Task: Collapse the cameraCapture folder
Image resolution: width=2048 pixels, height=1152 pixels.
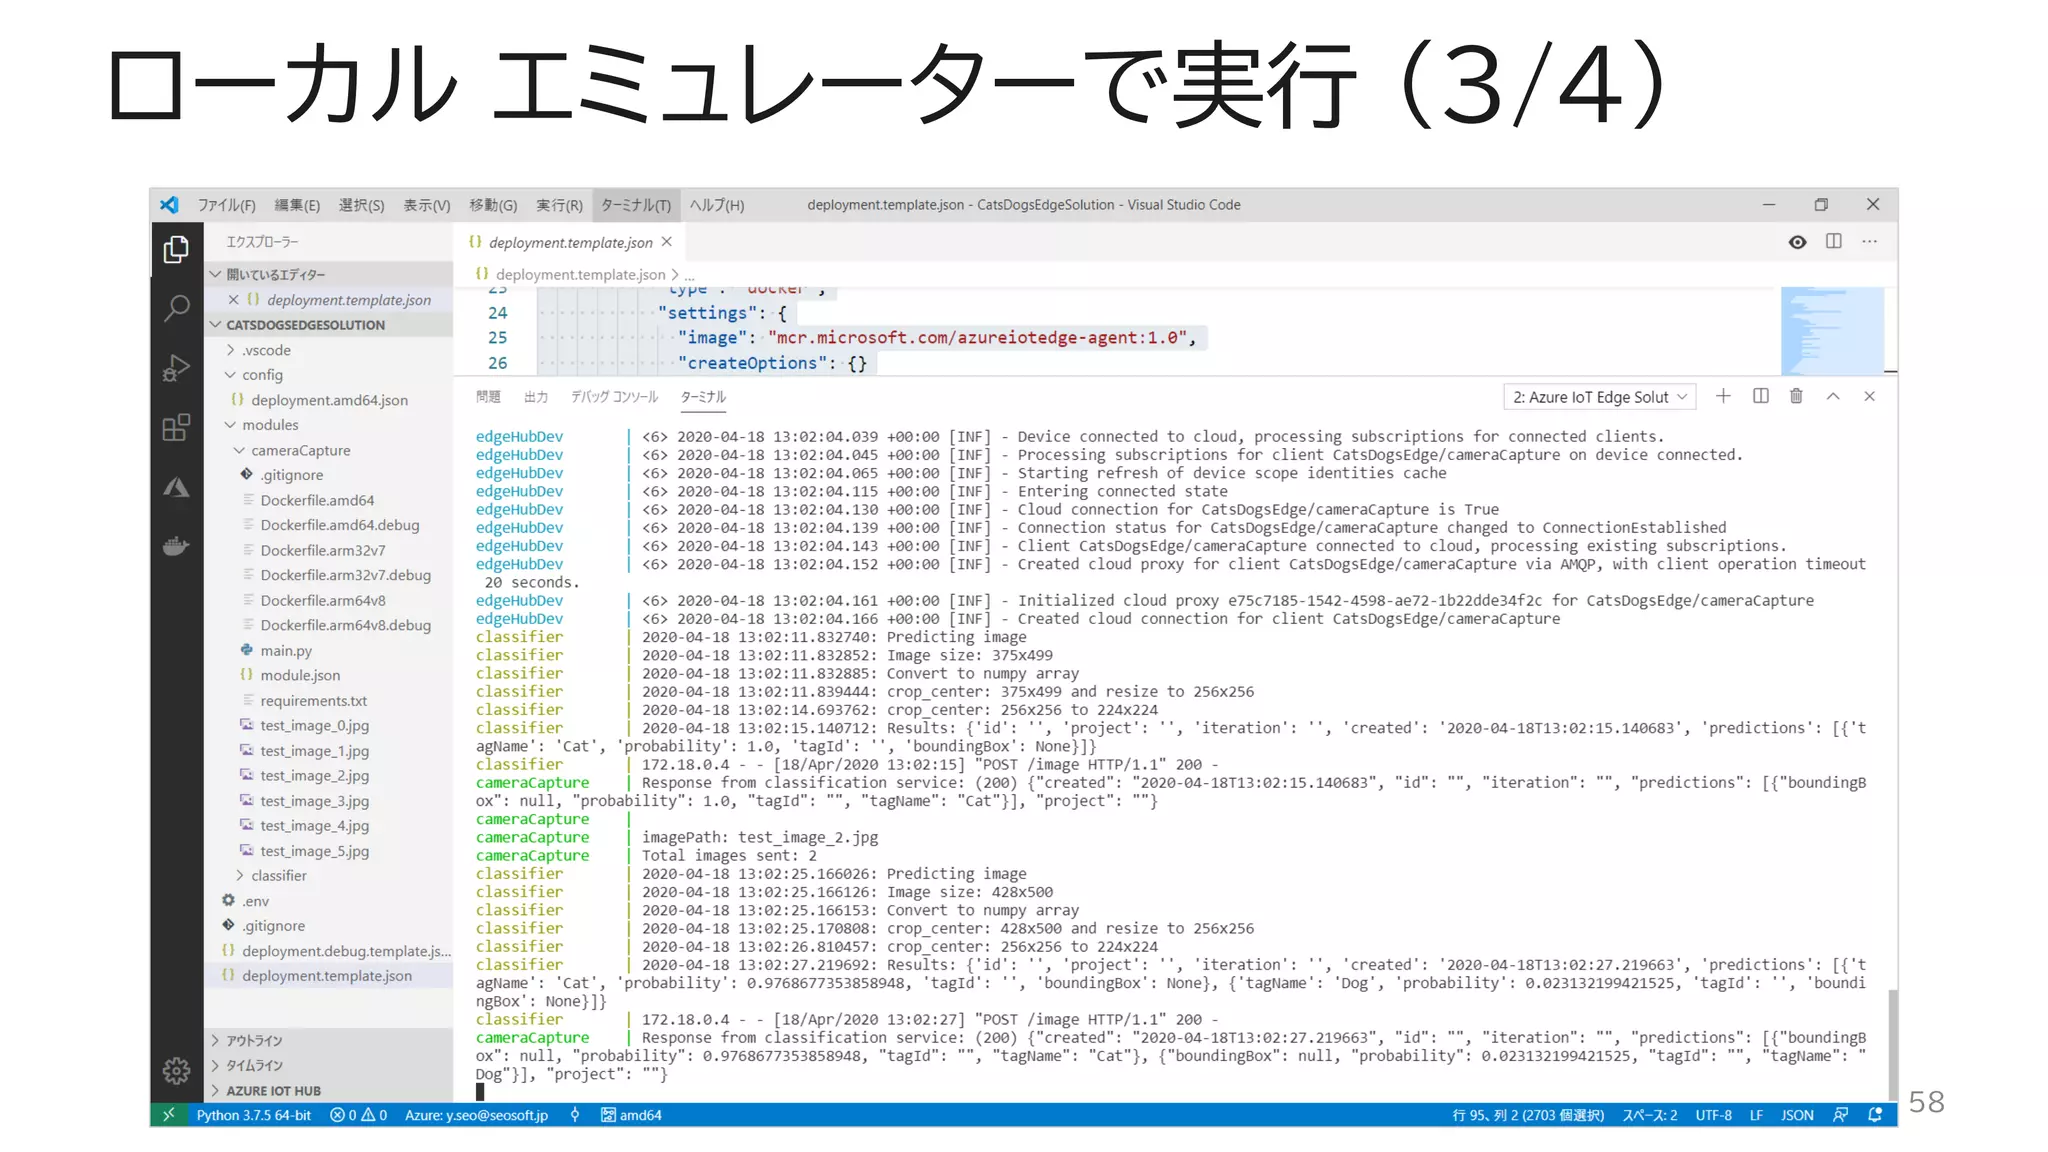Action: pyautogui.click(x=300, y=450)
